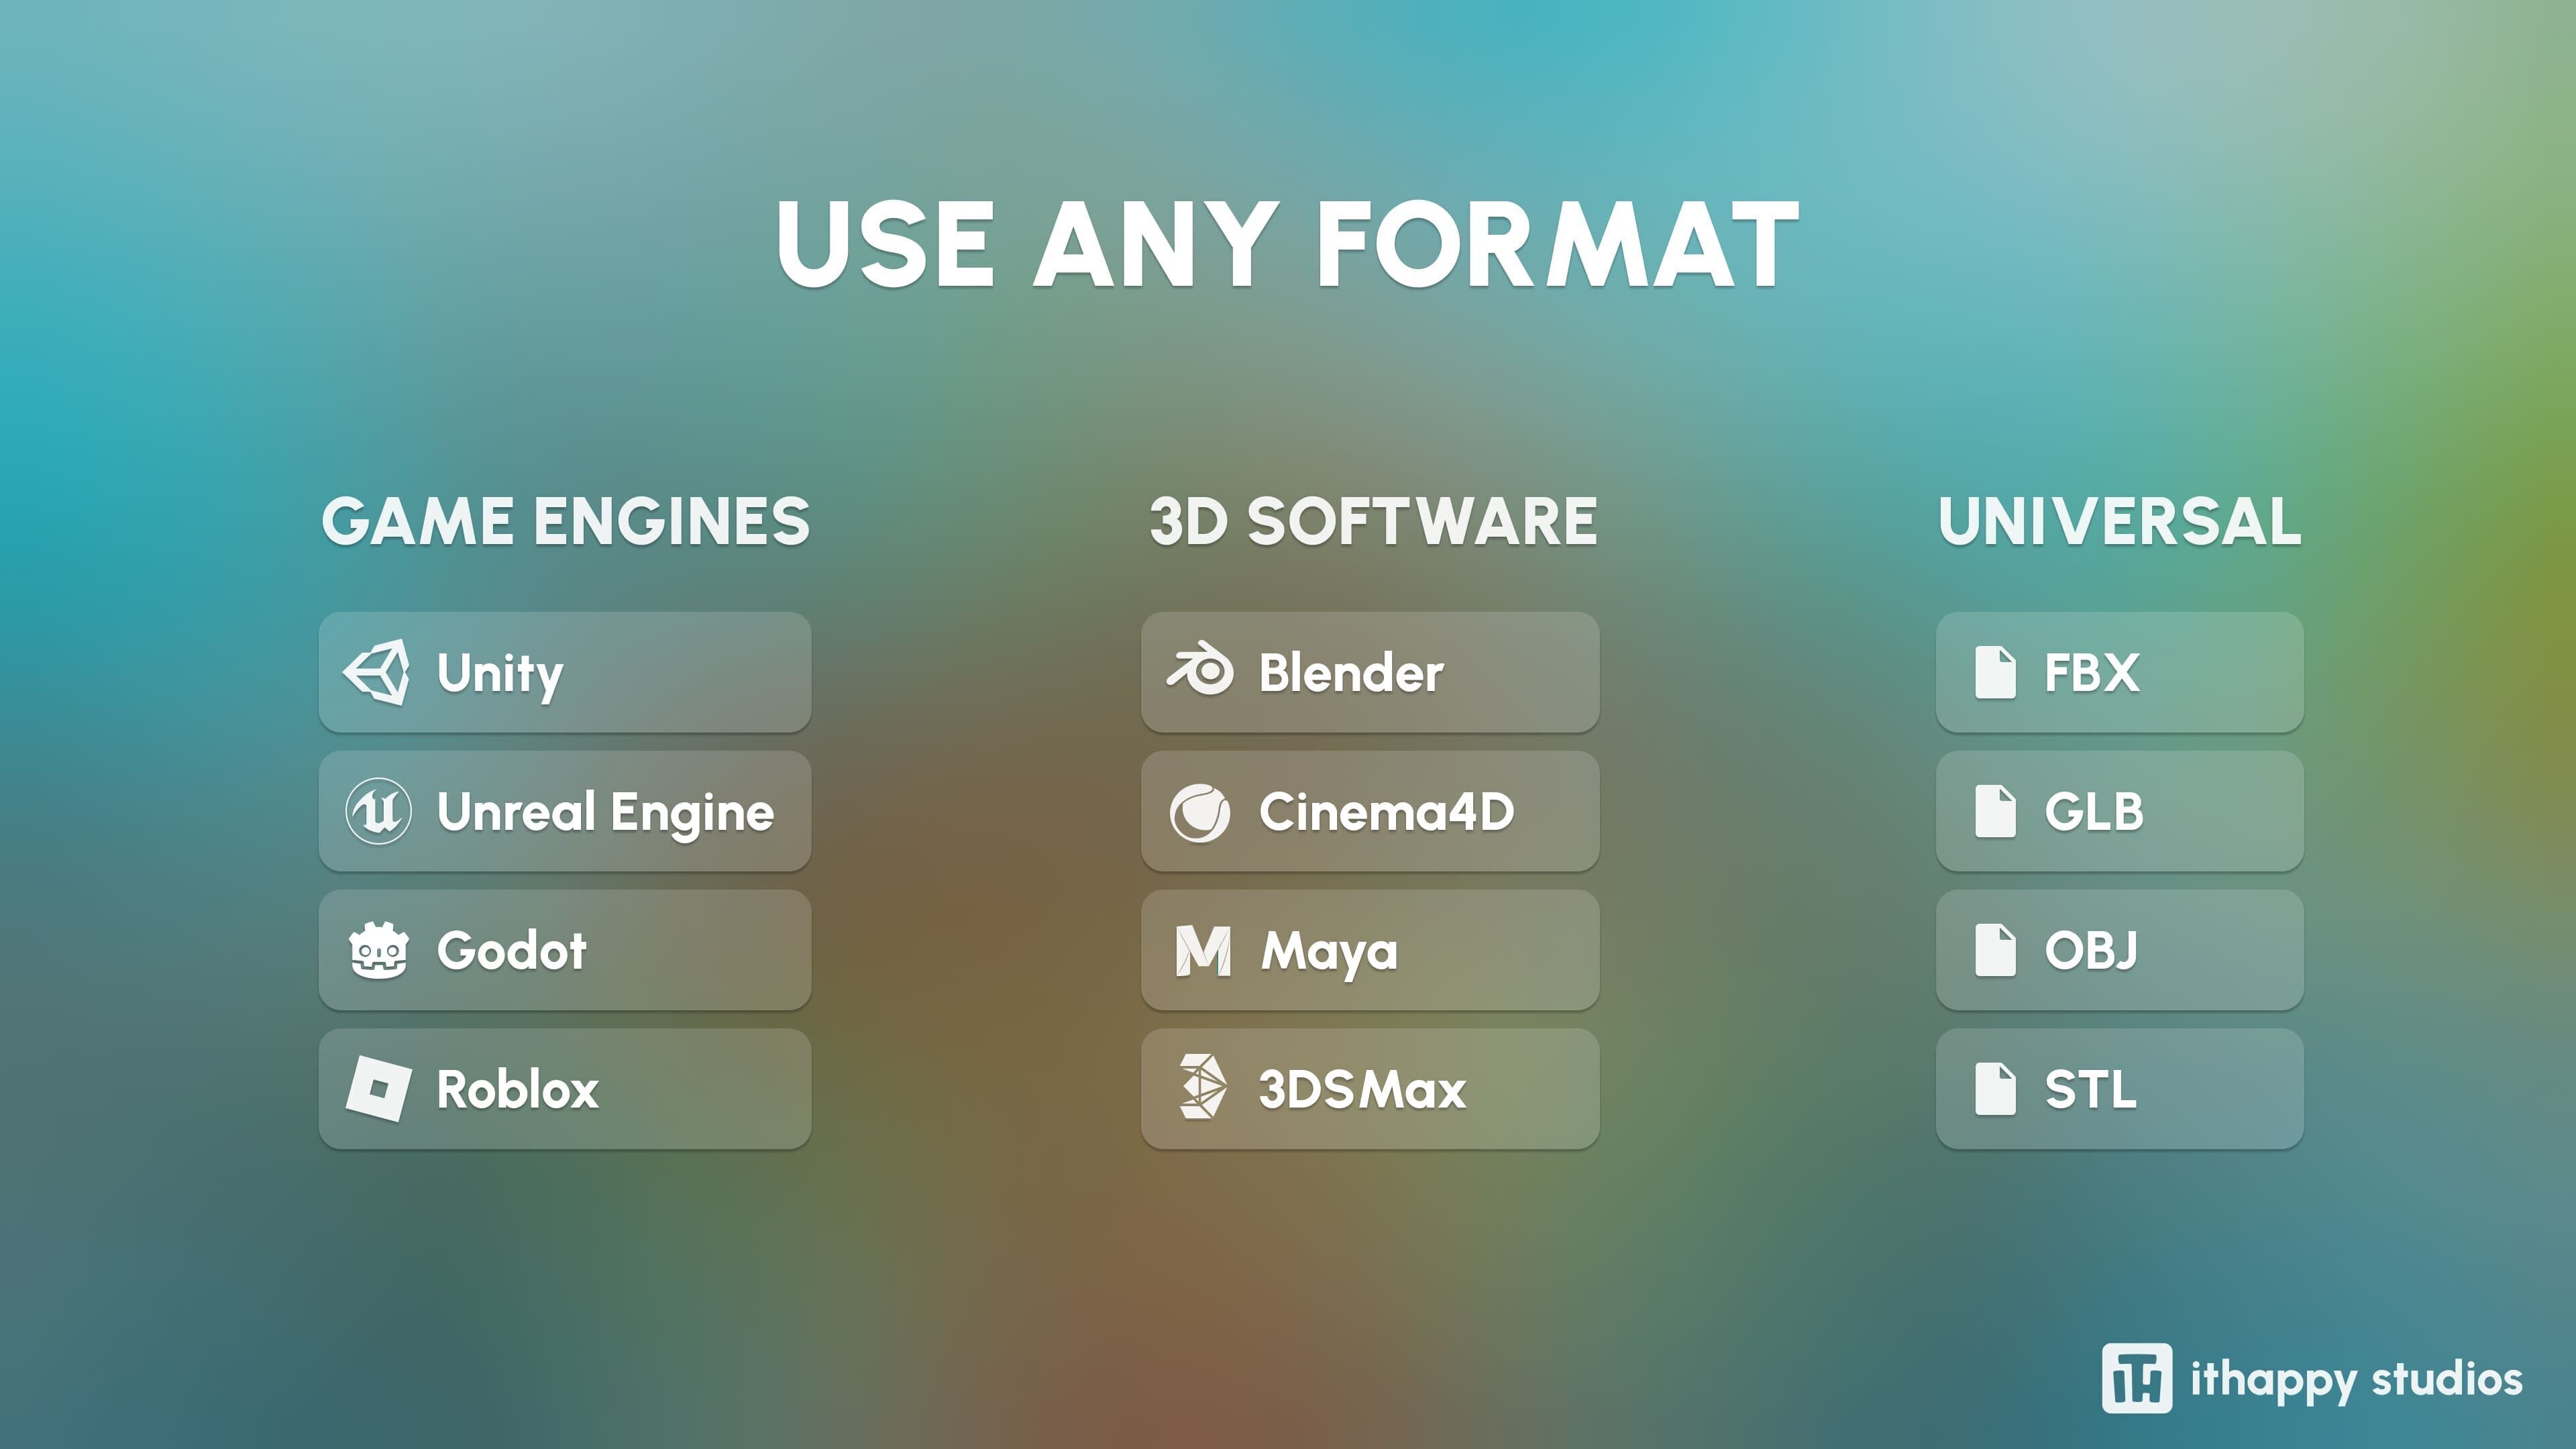Select the OBJ format label

[2091, 950]
